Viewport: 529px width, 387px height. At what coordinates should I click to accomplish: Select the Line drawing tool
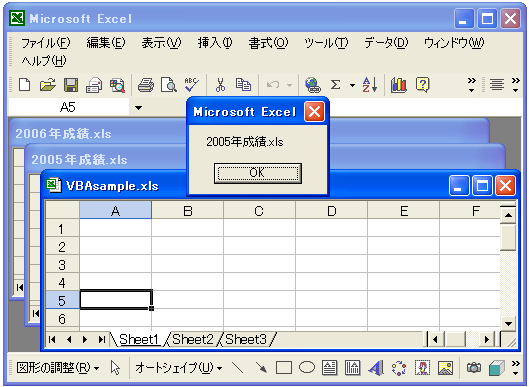click(x=238, y=367)
